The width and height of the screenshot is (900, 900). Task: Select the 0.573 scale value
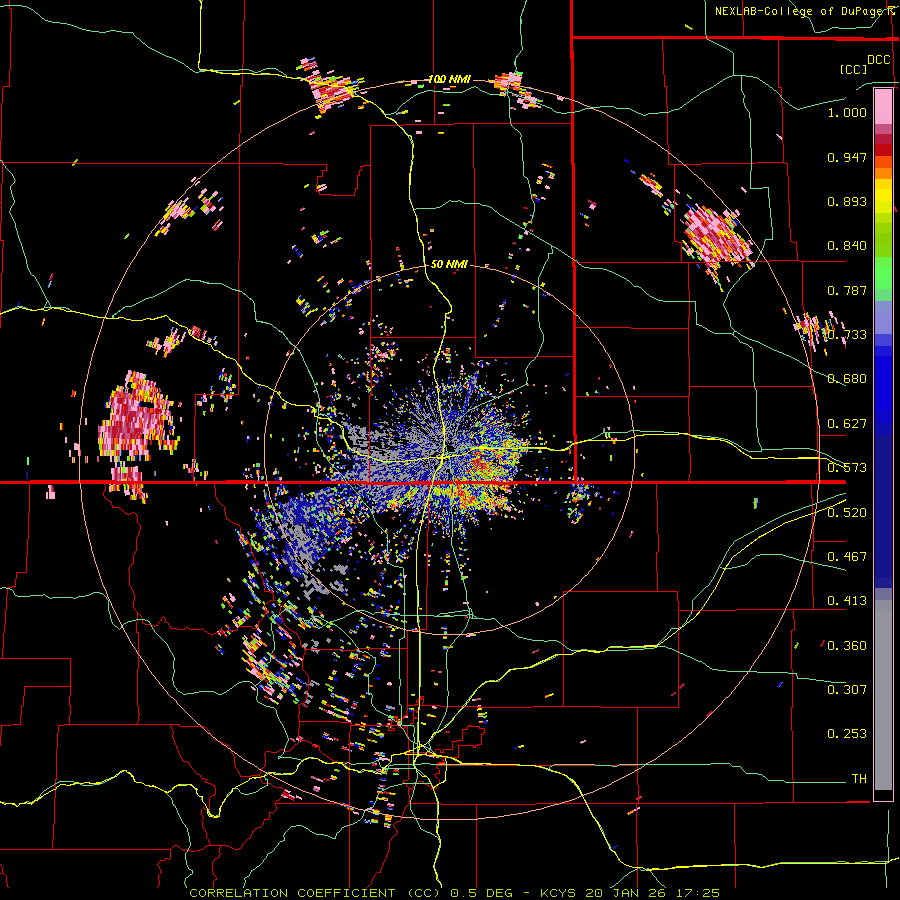[847, 468]
